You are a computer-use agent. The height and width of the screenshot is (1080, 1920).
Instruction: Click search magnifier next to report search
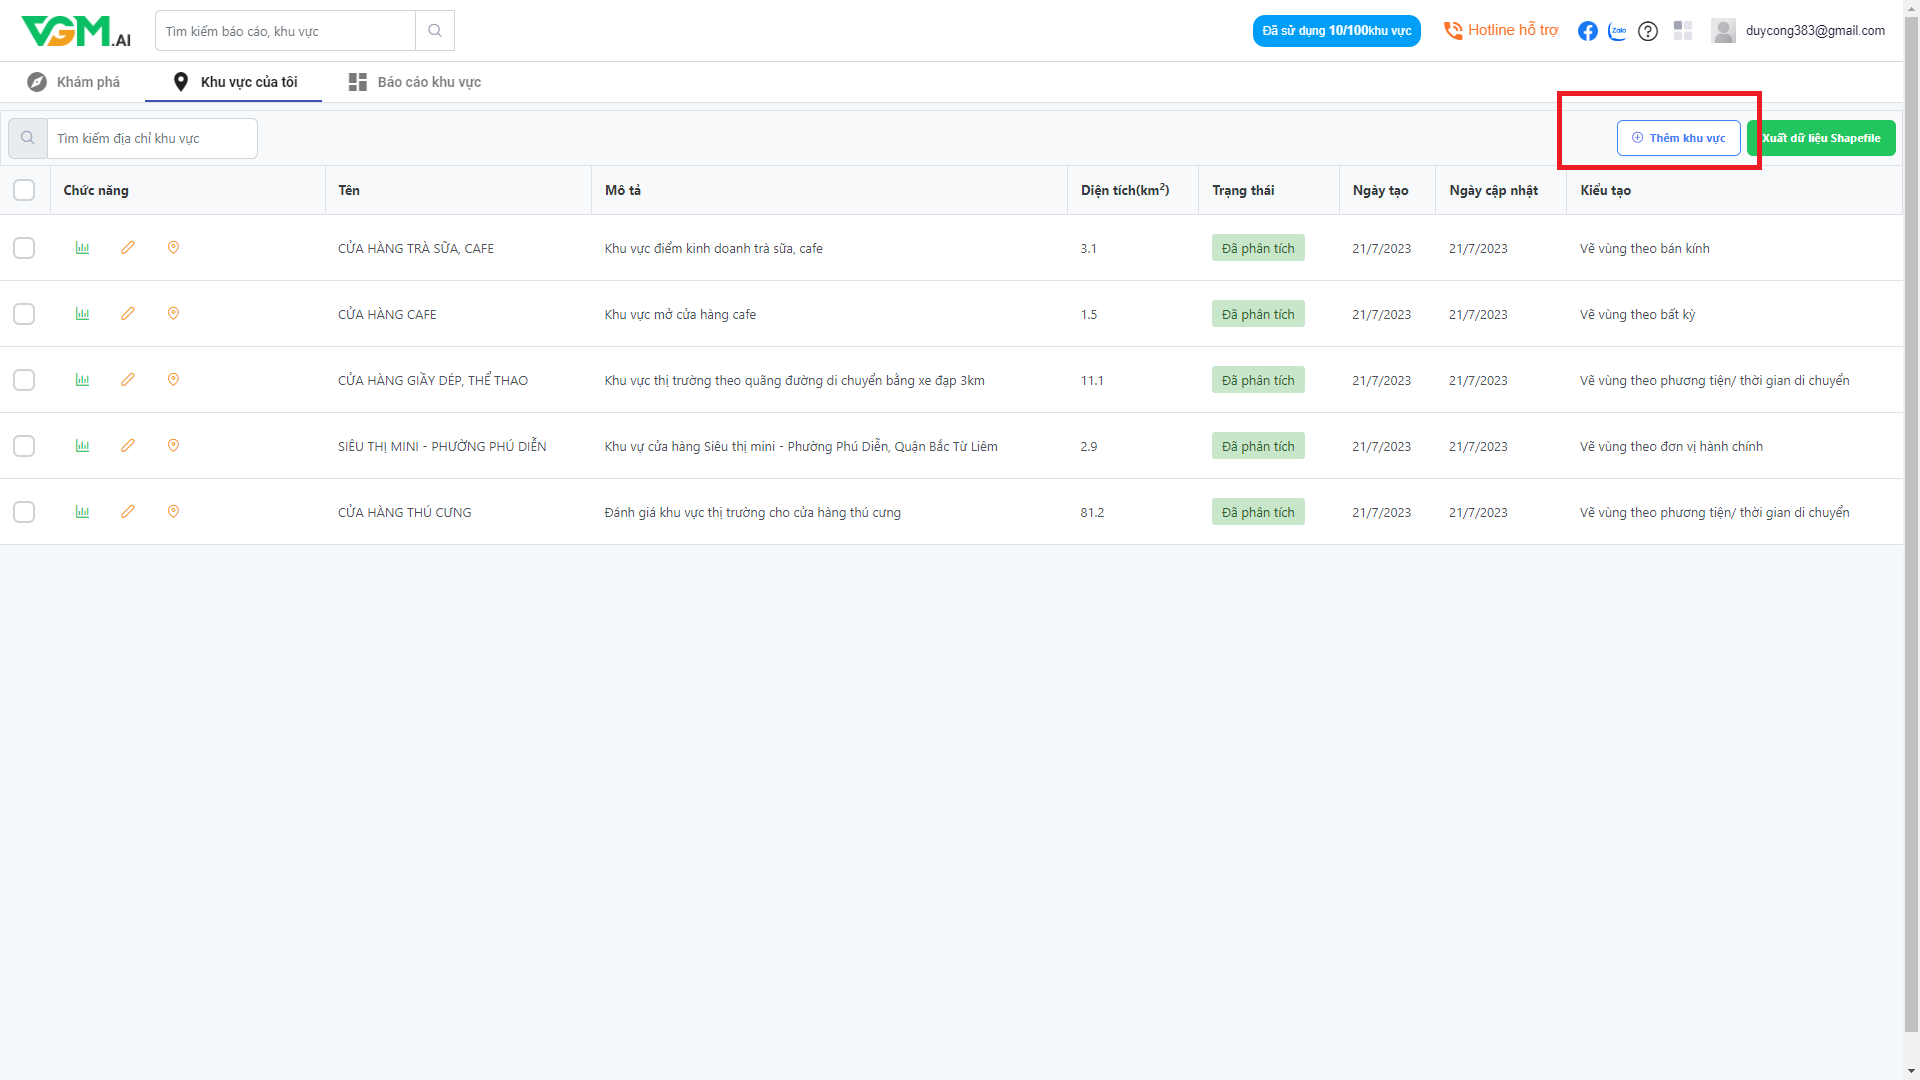[435, 31]
